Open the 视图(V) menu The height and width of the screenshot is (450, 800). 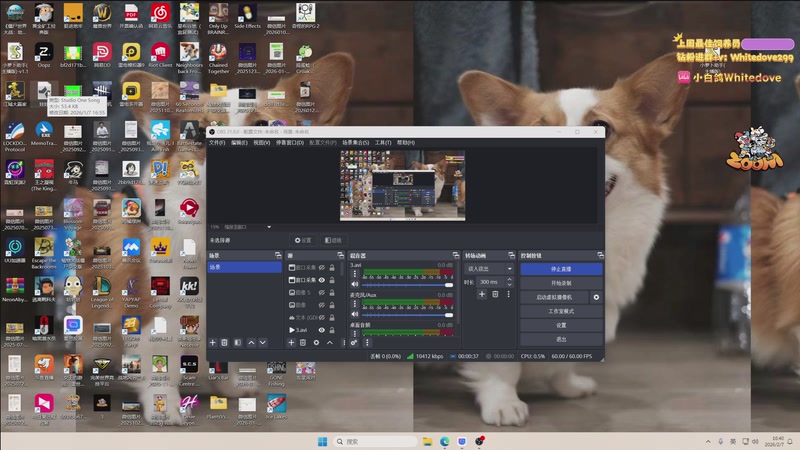coord(262,143)
